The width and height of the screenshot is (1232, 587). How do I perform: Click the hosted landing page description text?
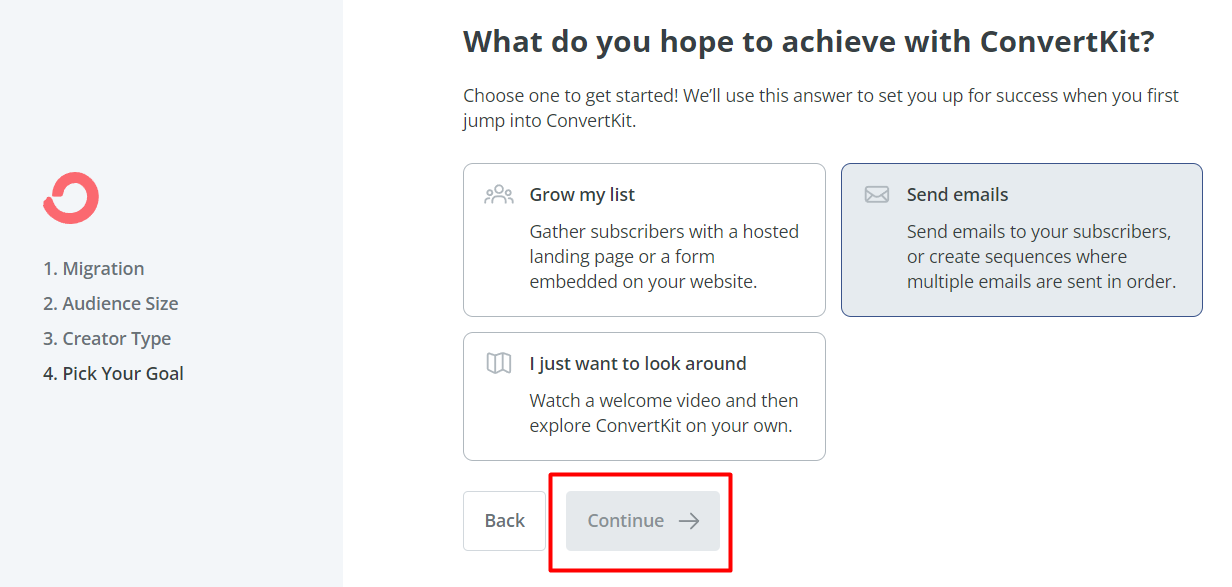[x=664, y=256]
